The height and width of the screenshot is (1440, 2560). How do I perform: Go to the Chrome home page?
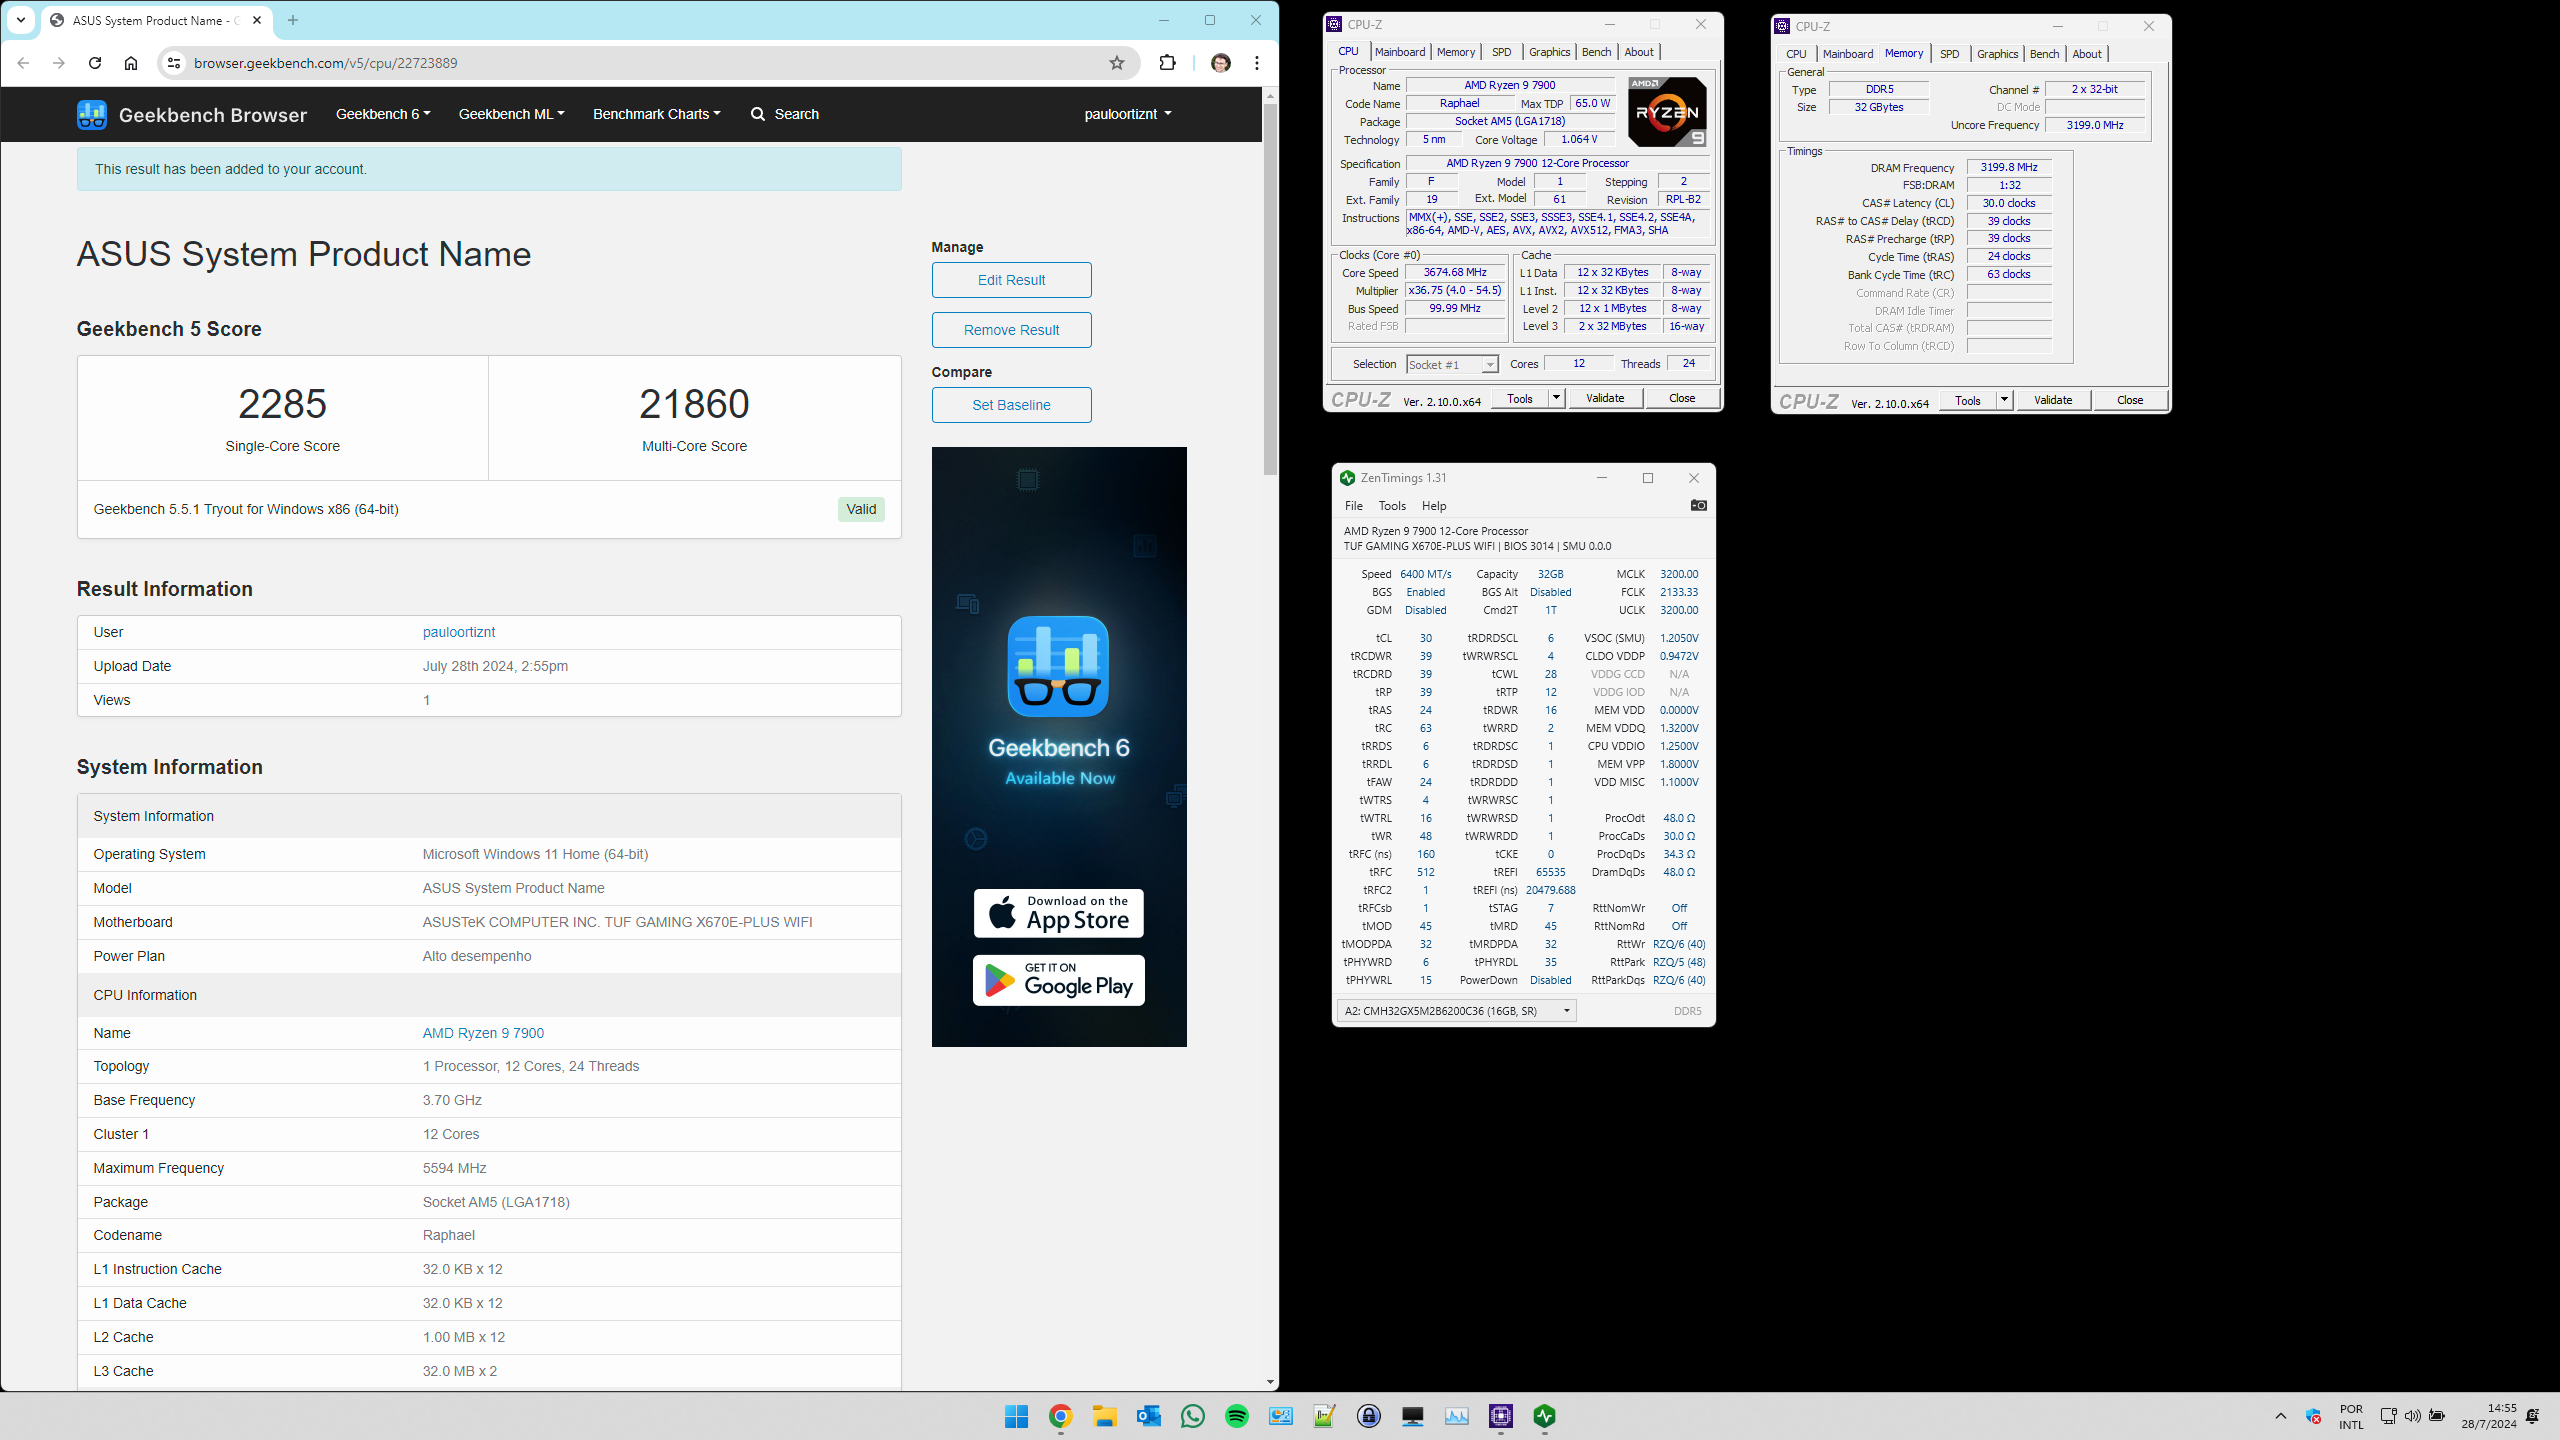coord(131,63)
